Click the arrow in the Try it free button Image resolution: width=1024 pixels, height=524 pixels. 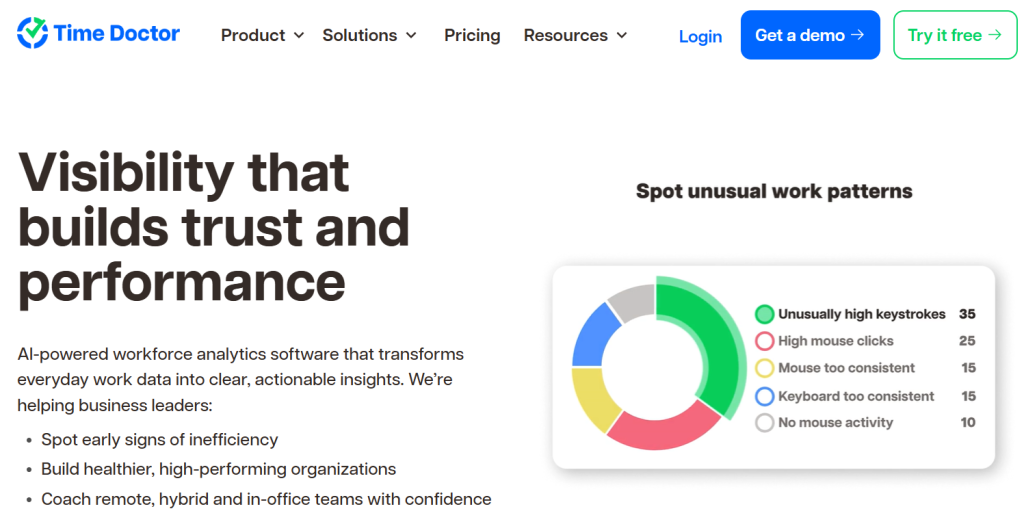point(994,35)
